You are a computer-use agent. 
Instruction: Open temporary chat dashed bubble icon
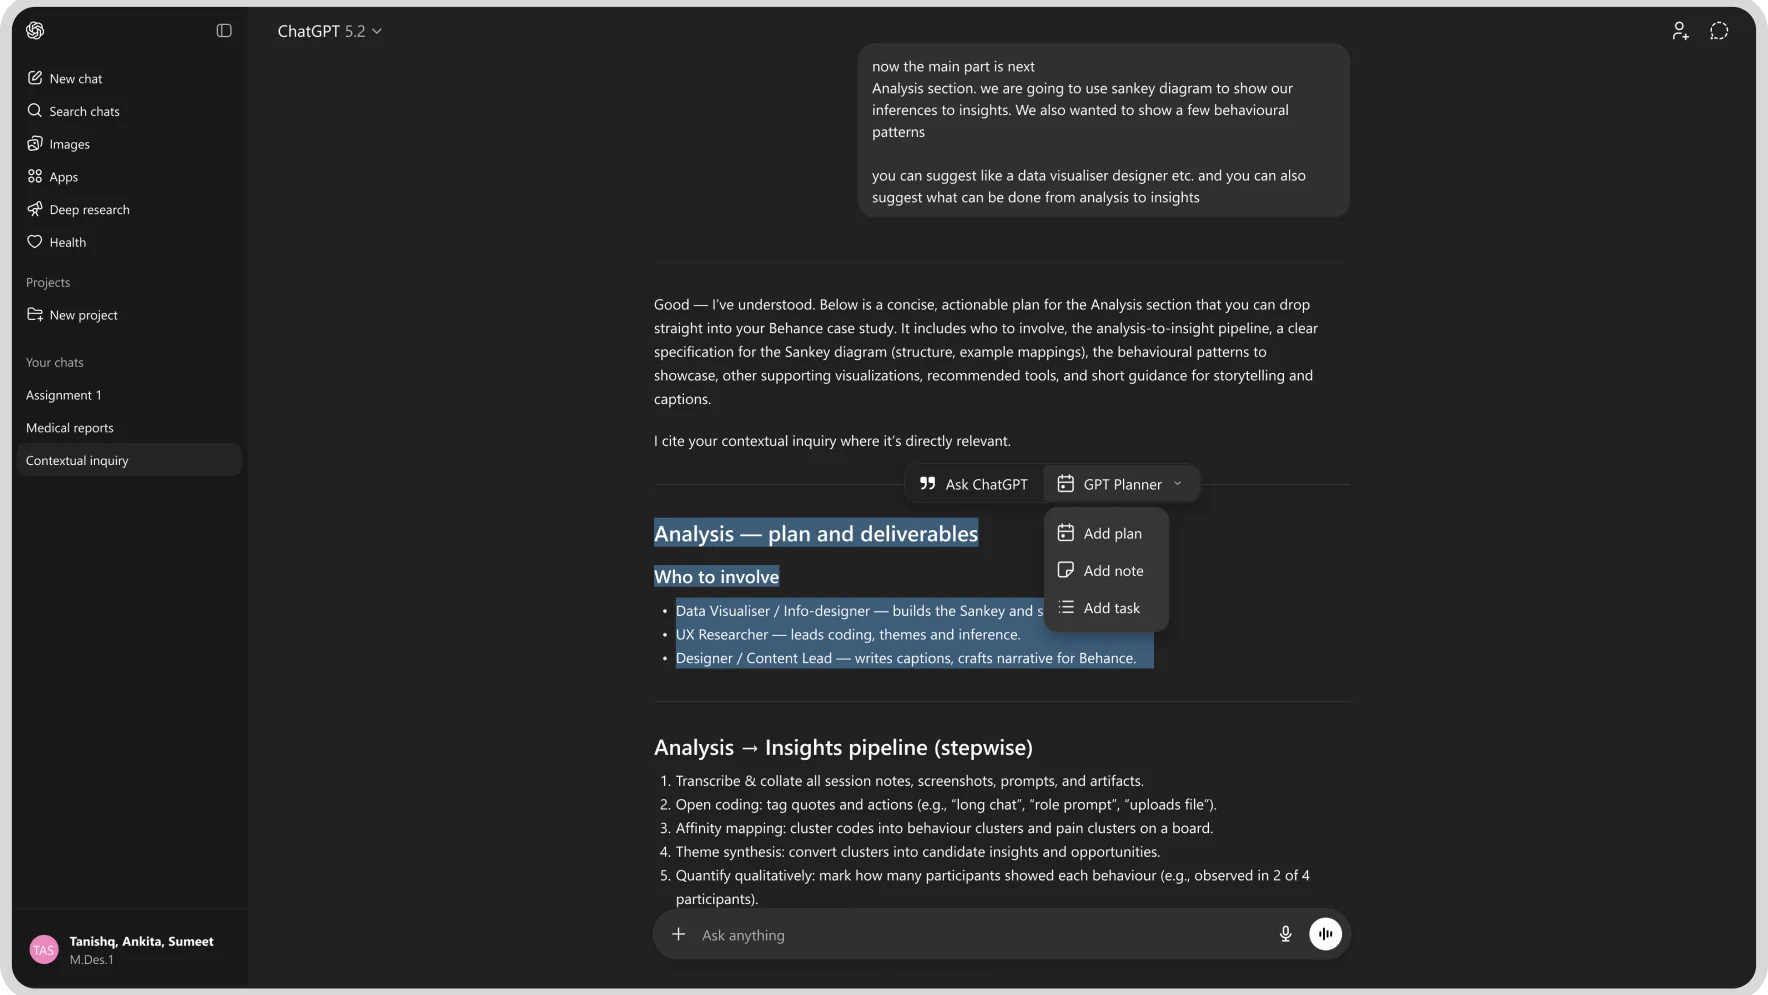pos(1719,31)
